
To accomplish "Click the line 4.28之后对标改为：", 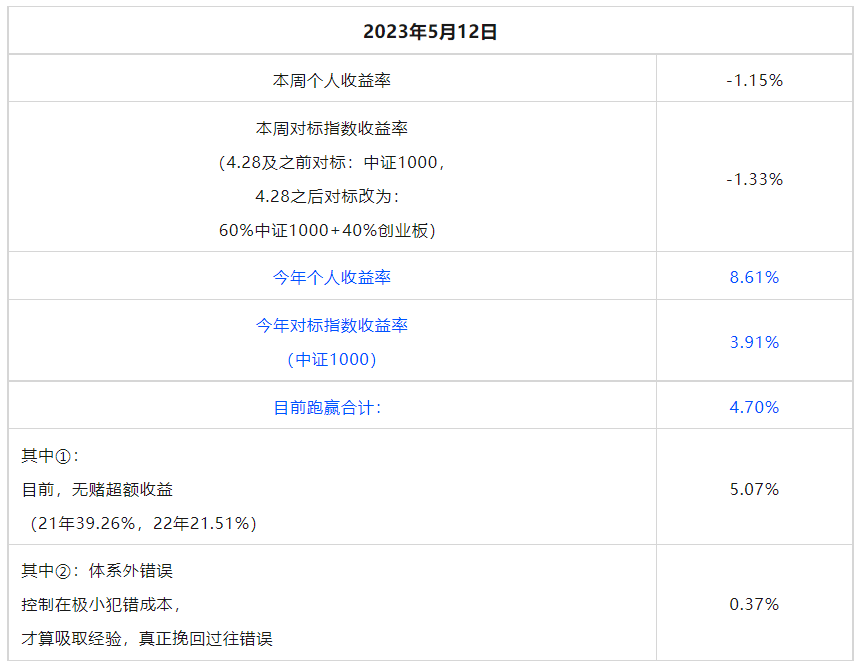I will [328, 196].
